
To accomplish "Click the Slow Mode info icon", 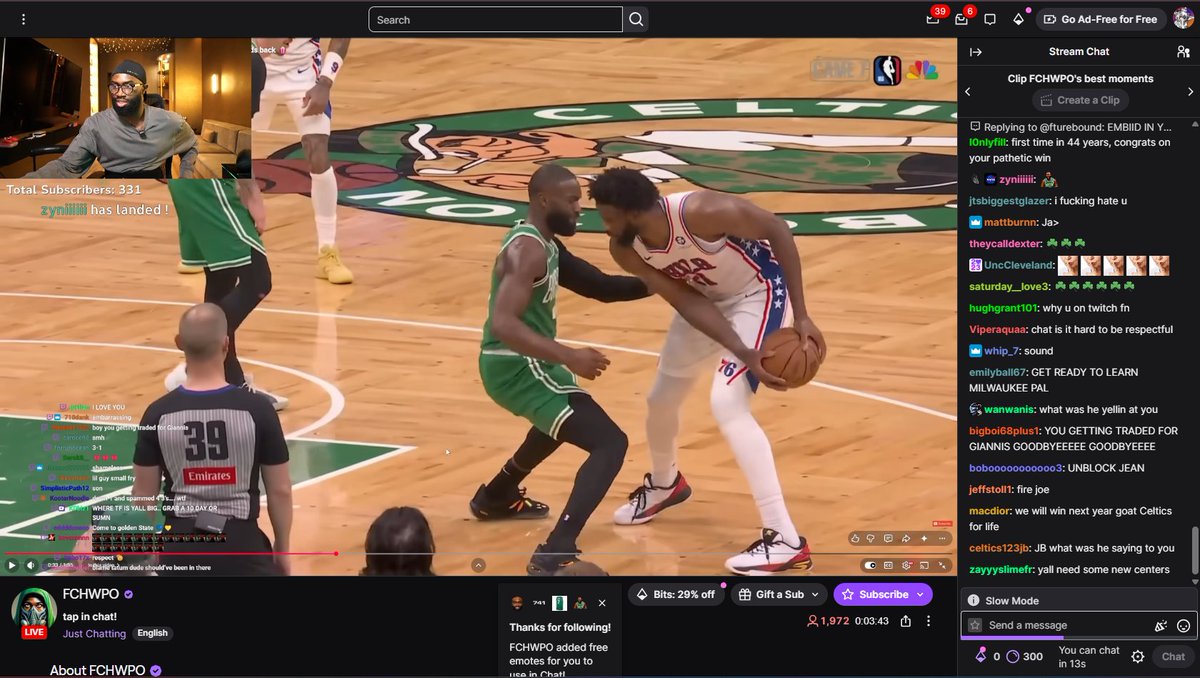I will (974, 601).
